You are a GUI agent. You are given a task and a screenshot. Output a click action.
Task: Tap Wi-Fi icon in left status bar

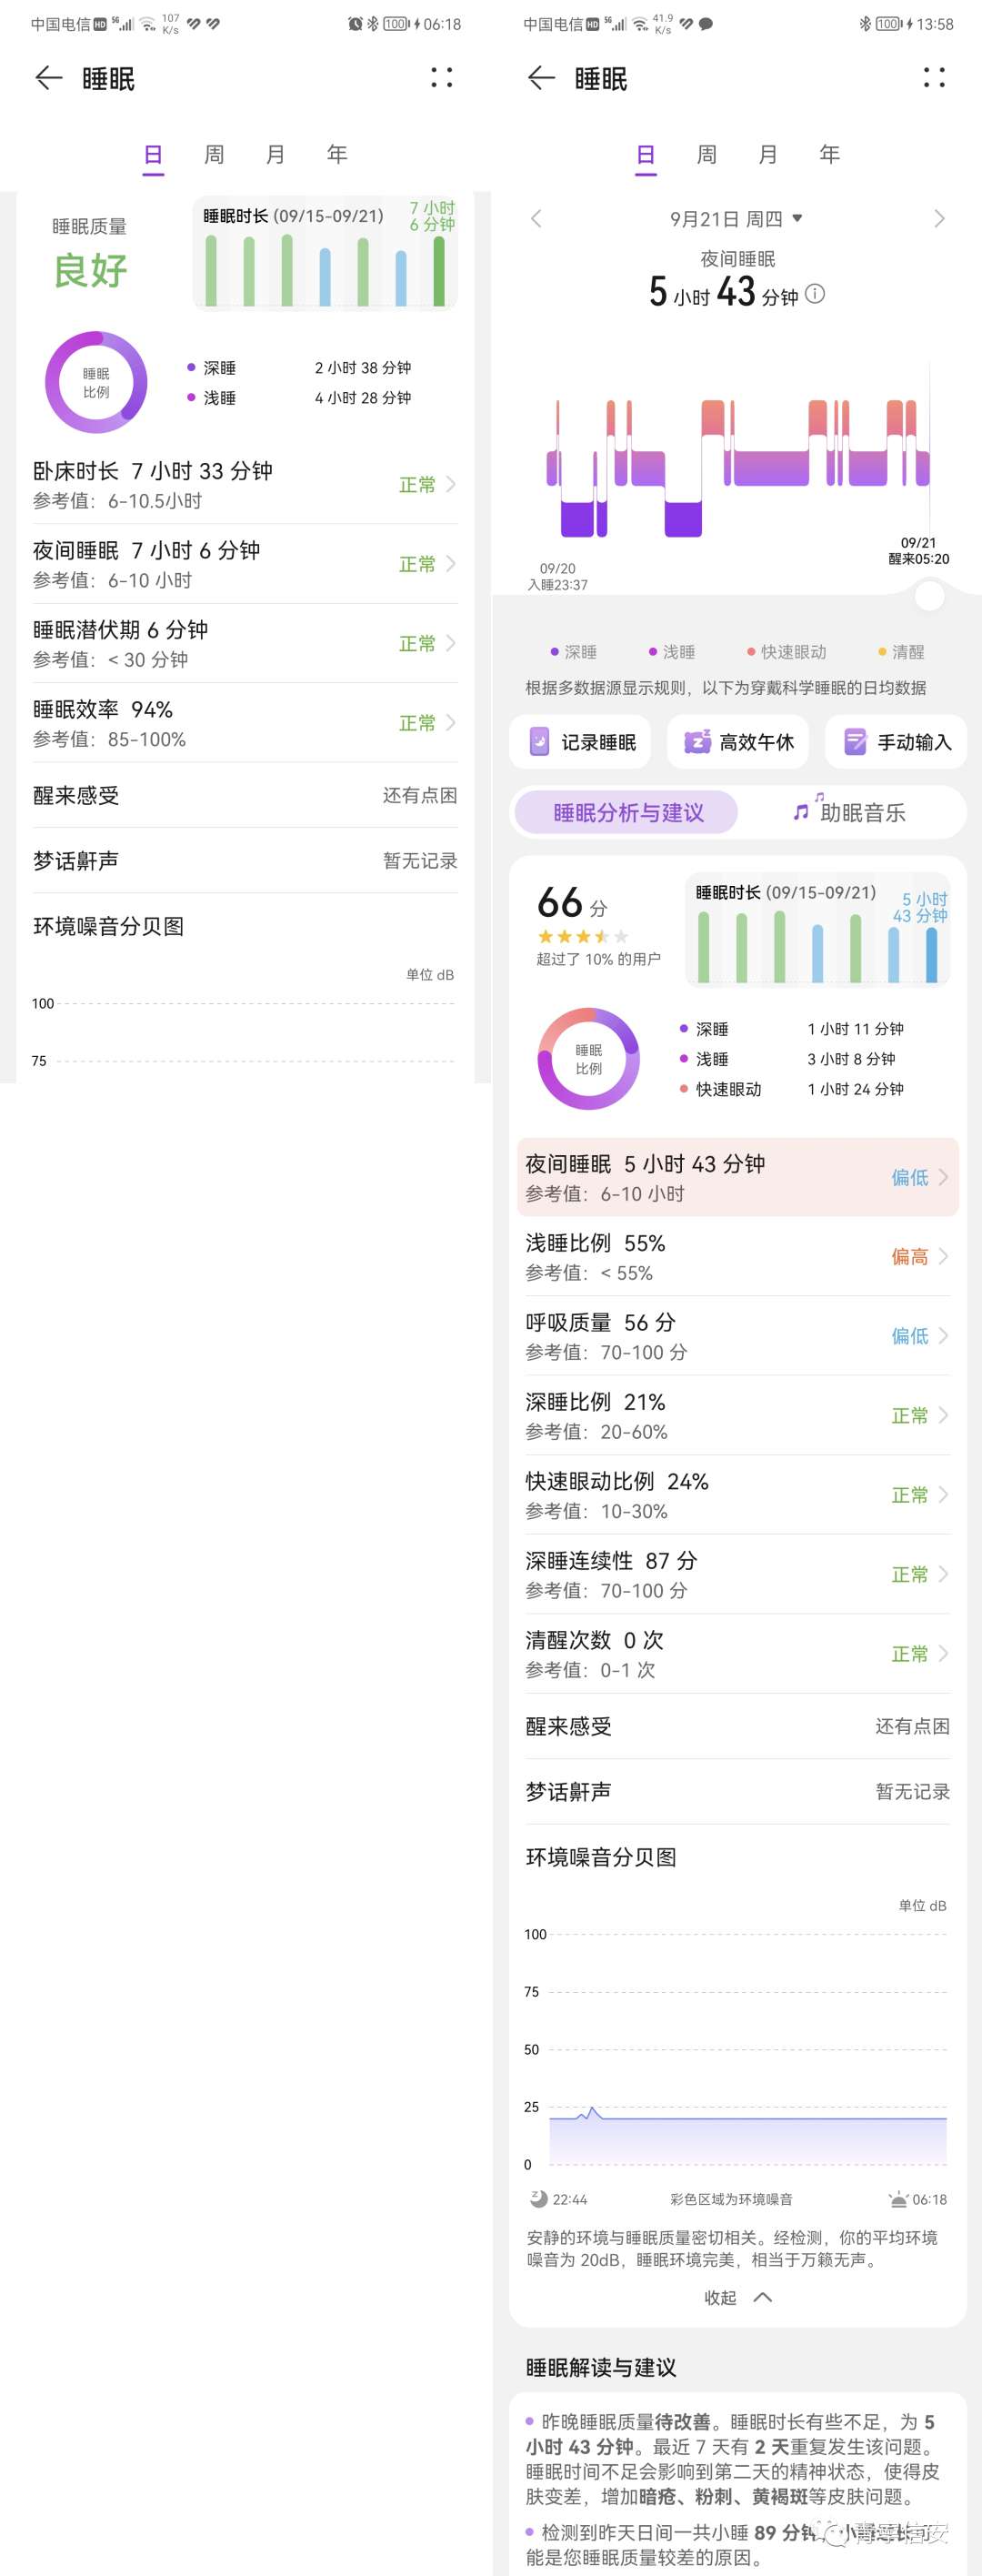[x=148, y=24]
